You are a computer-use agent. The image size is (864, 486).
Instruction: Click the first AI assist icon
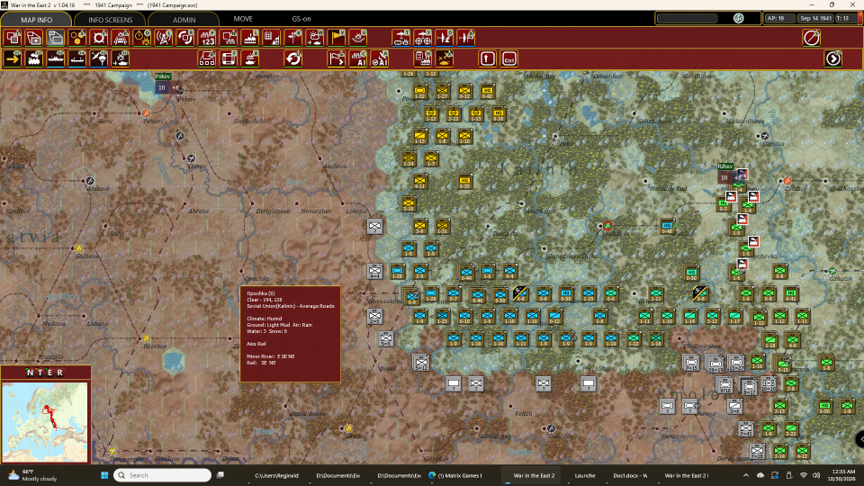click(x=358, y=58)
